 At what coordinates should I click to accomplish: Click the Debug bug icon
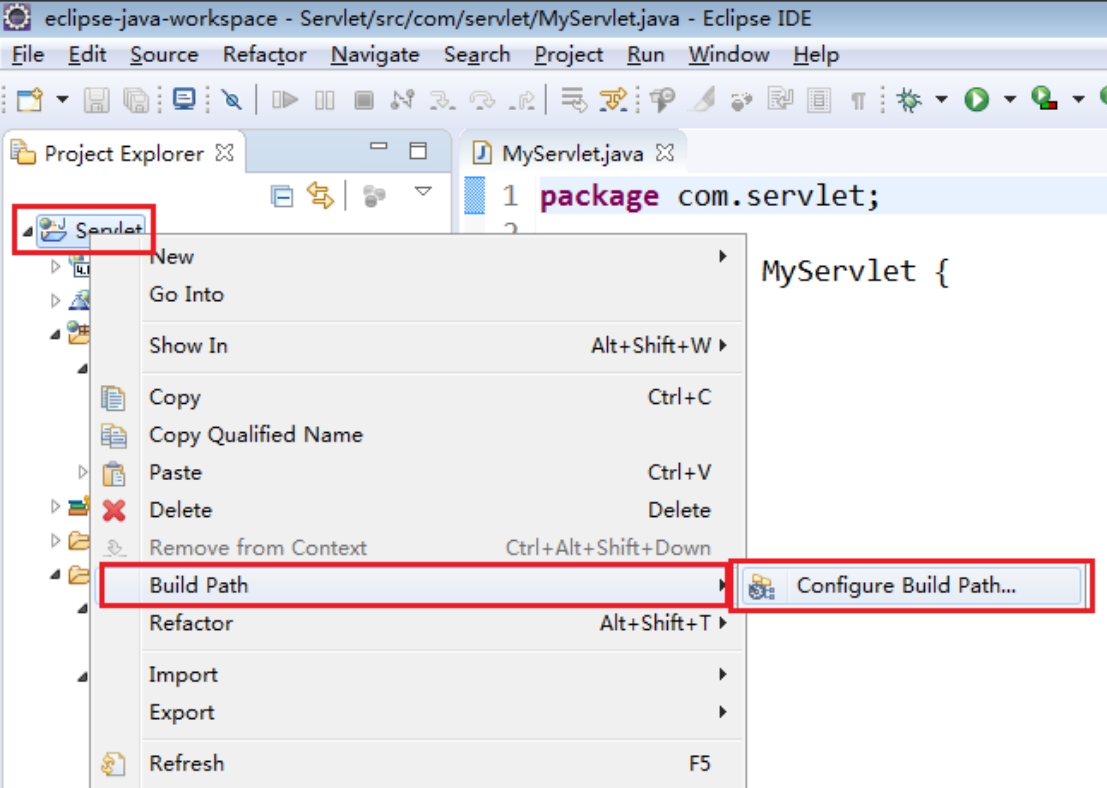click(x=909, y=100)
